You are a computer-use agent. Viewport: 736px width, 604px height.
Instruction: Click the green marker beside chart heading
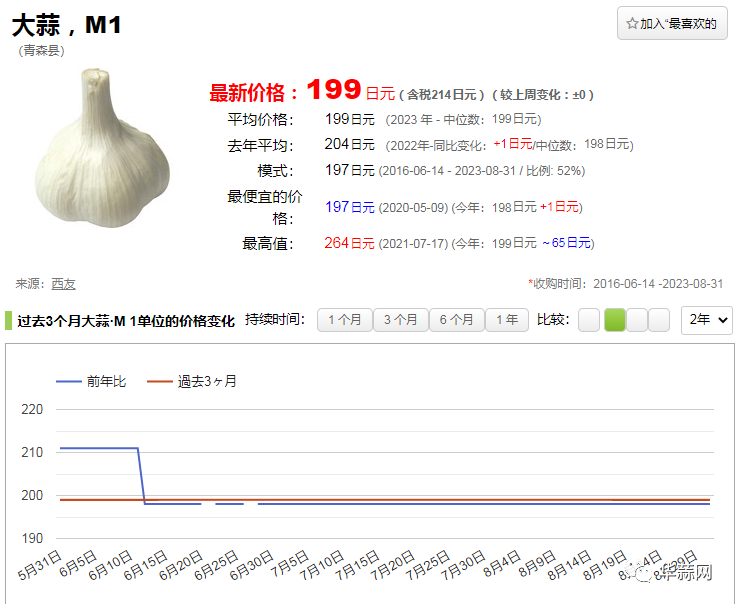(9, 321)
